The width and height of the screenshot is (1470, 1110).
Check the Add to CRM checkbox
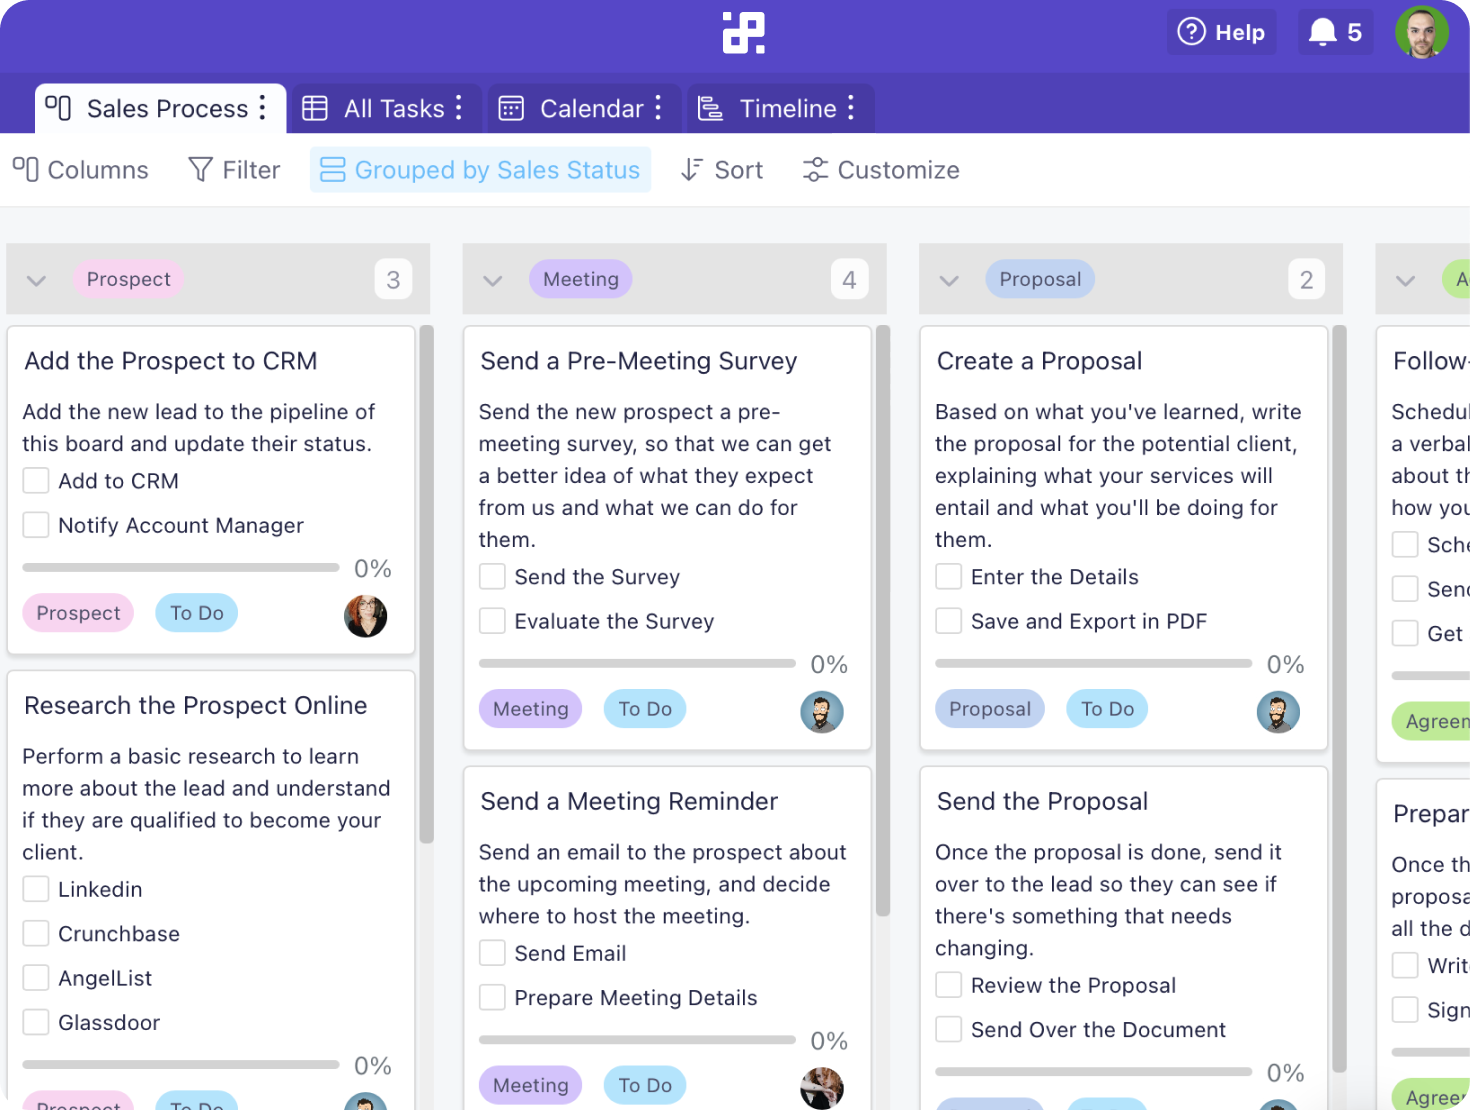tap(36, 481)
